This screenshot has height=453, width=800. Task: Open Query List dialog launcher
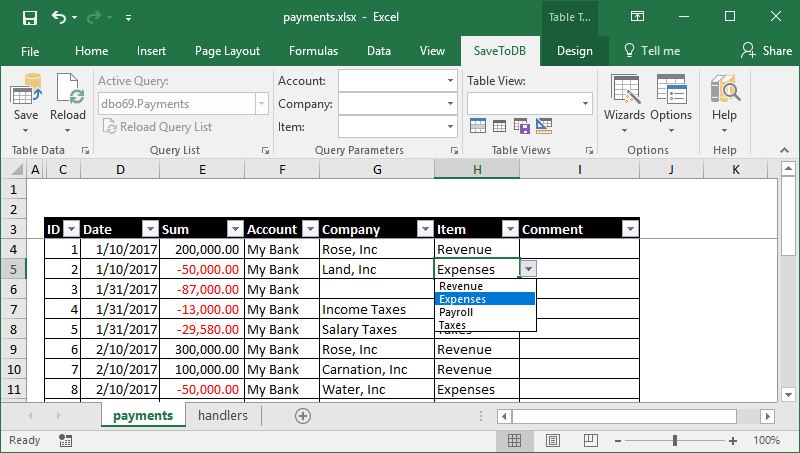[x=265, y=150]
